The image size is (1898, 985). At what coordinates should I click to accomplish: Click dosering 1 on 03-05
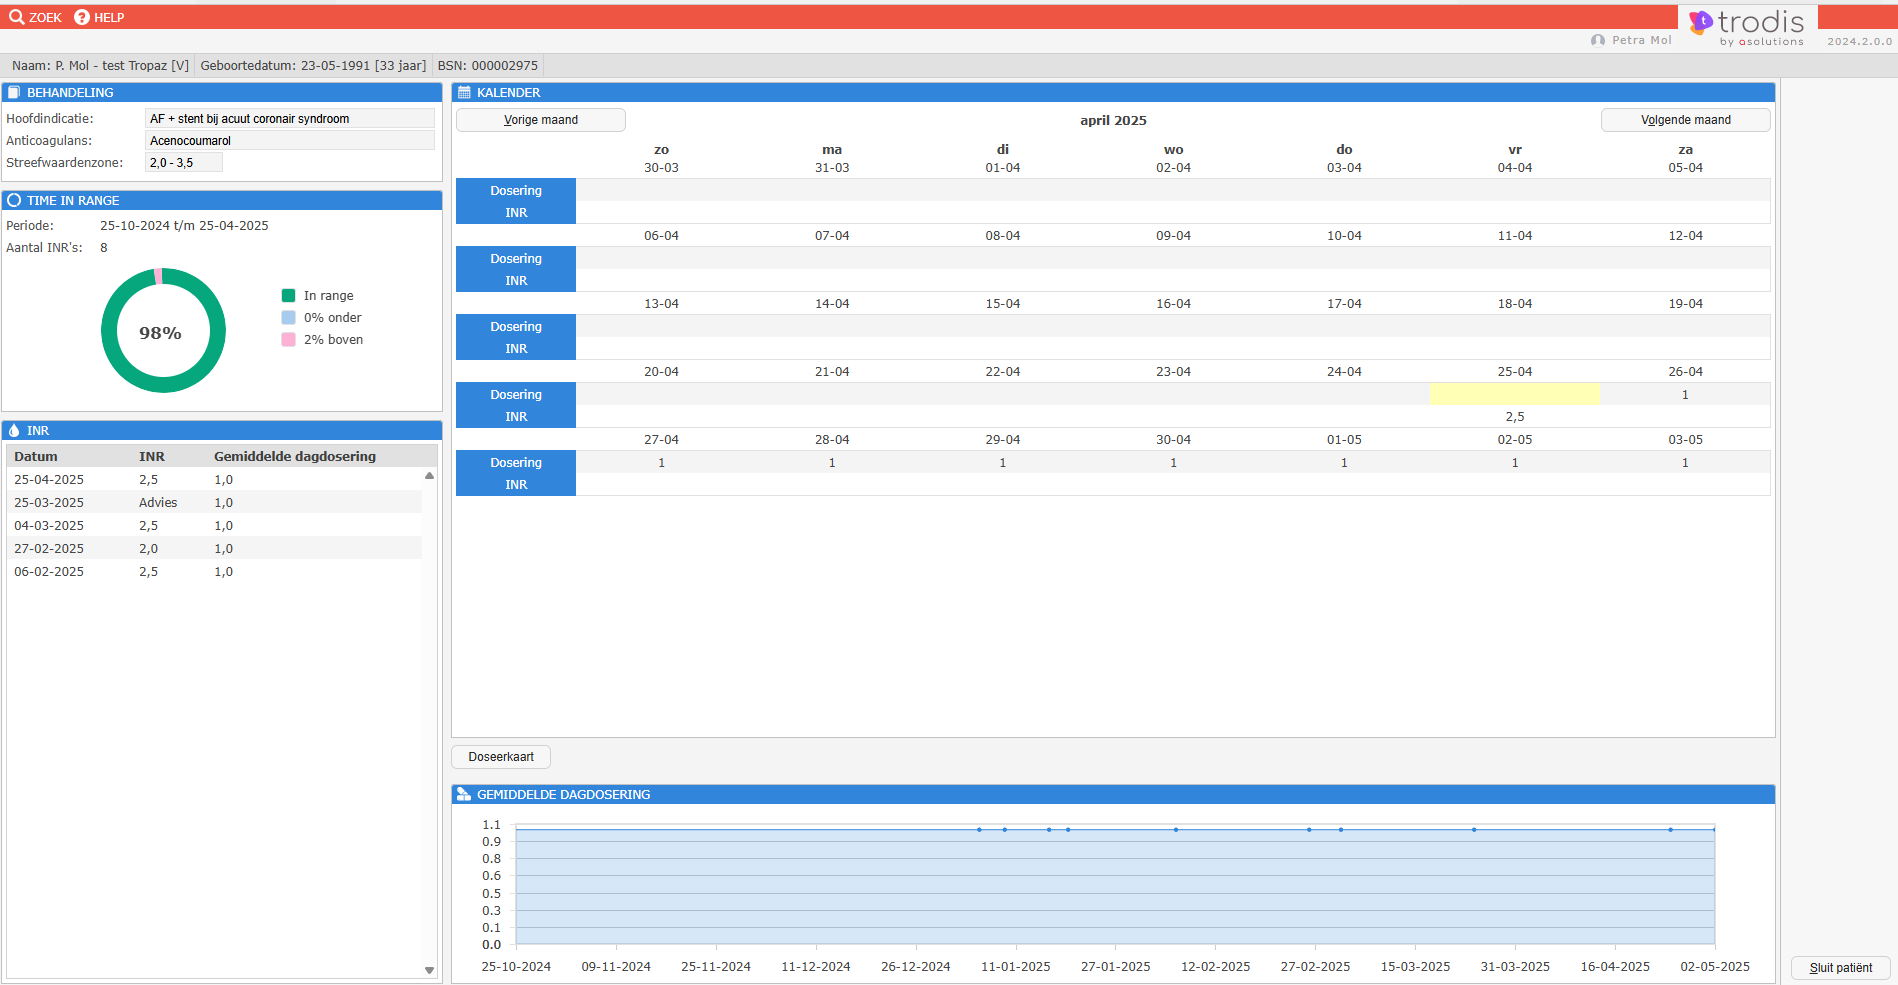[x=1685, y=462]
